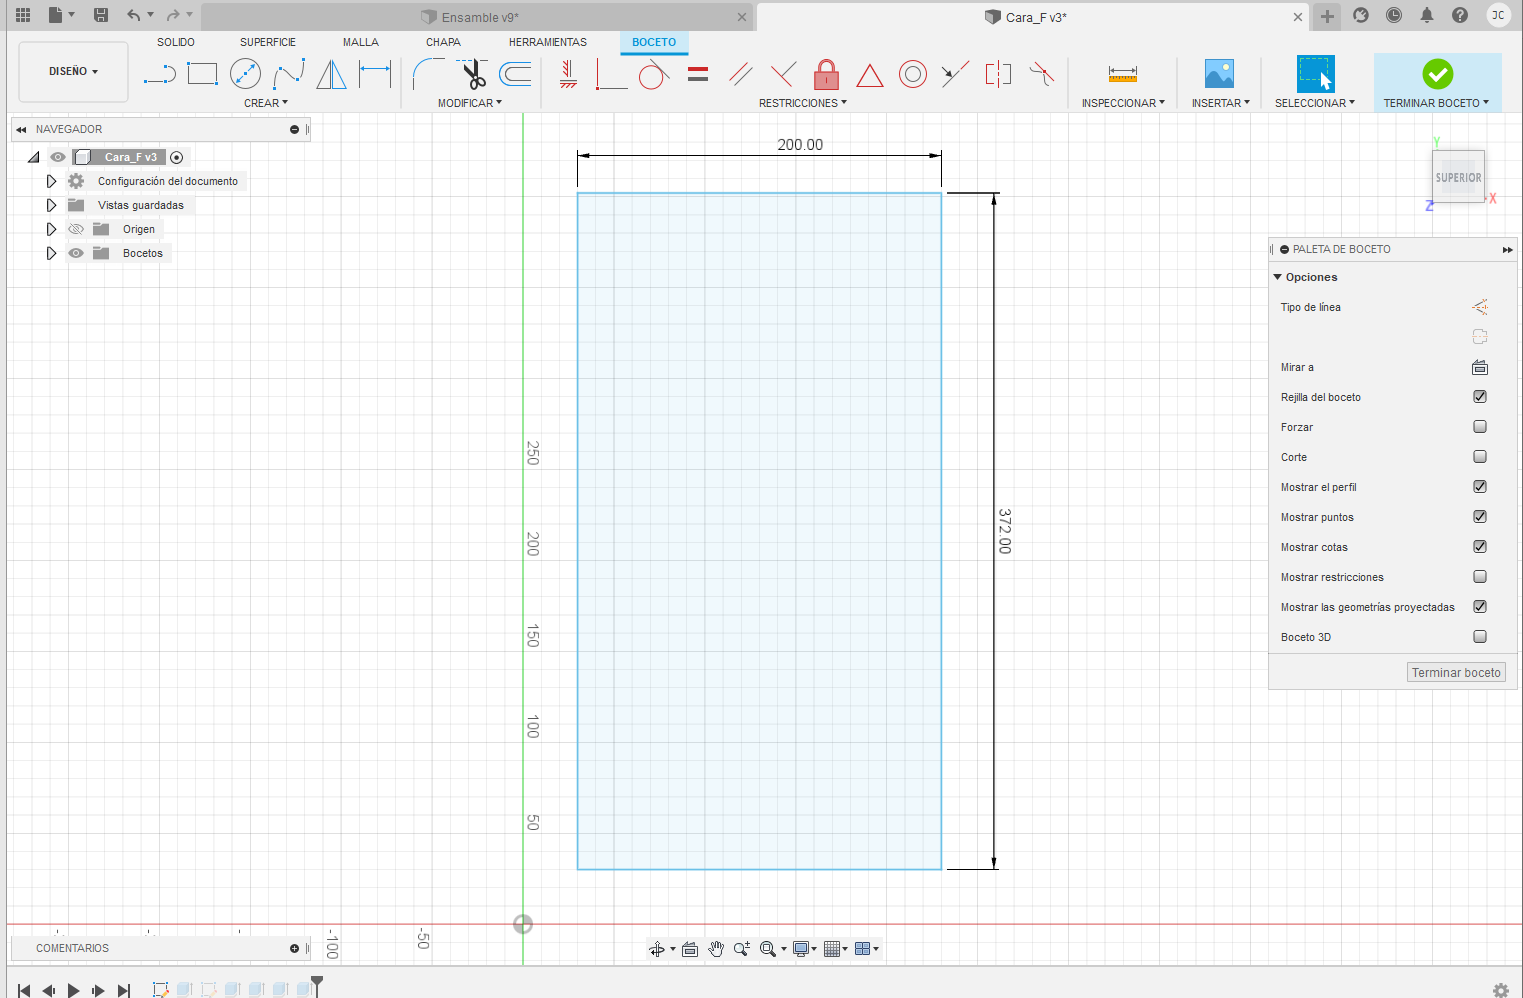This screenshot has height=998, width=1523.
Task: Select the Line sketch tool
Action: point(160,74)
